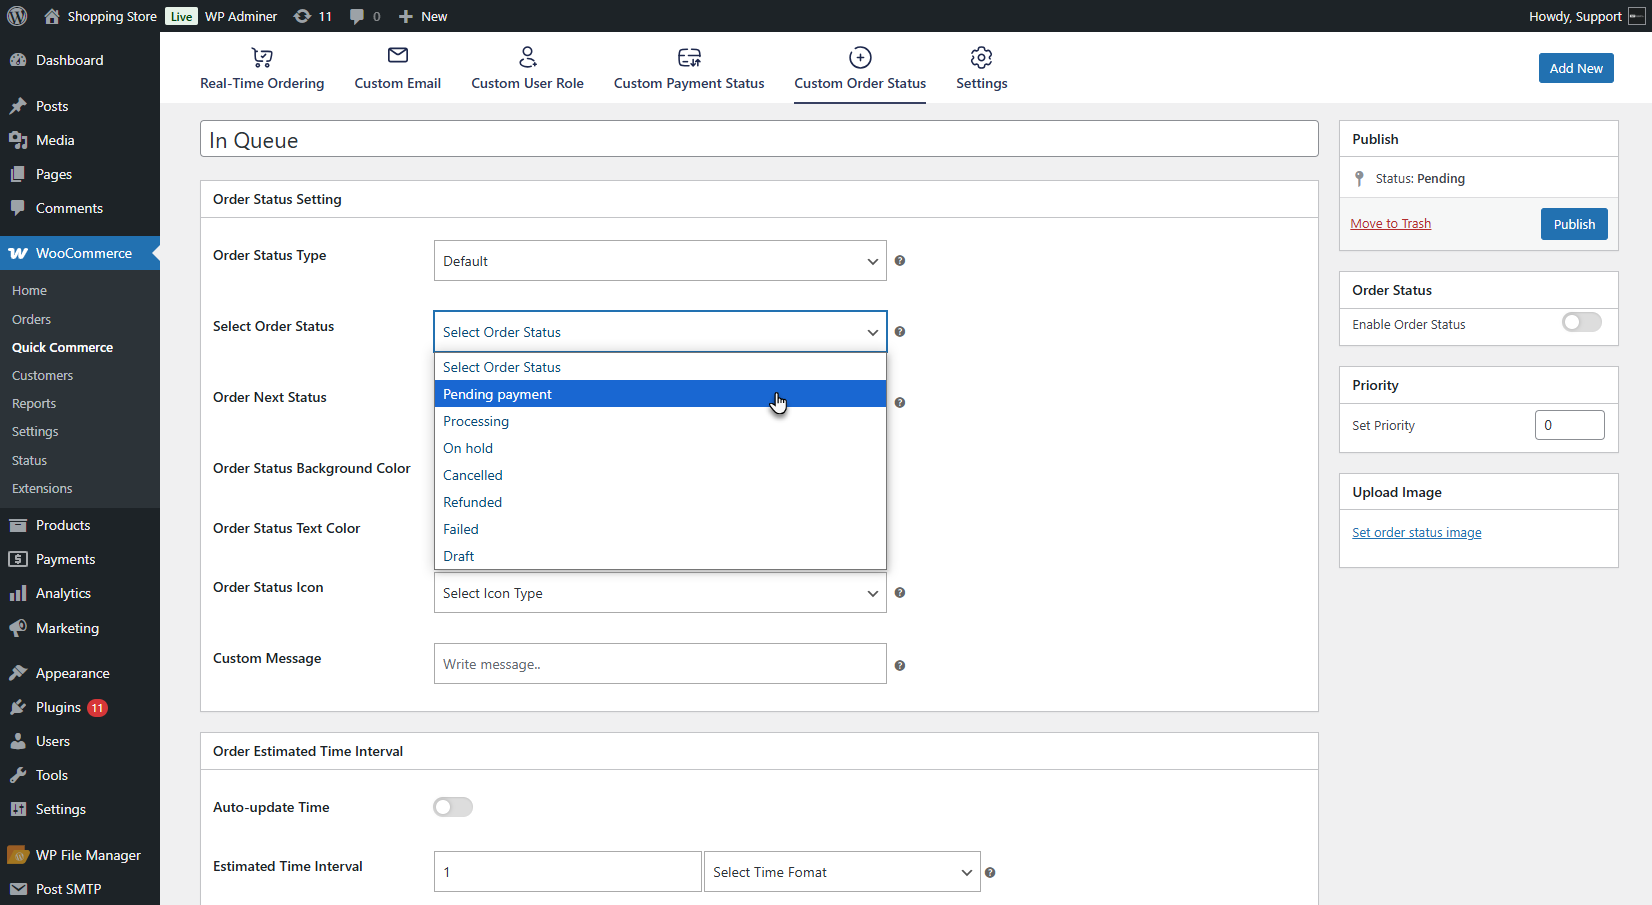1652x905 pixels.
Task: Click the Custom Email envelope icon
Action: [x=398, y=56]
